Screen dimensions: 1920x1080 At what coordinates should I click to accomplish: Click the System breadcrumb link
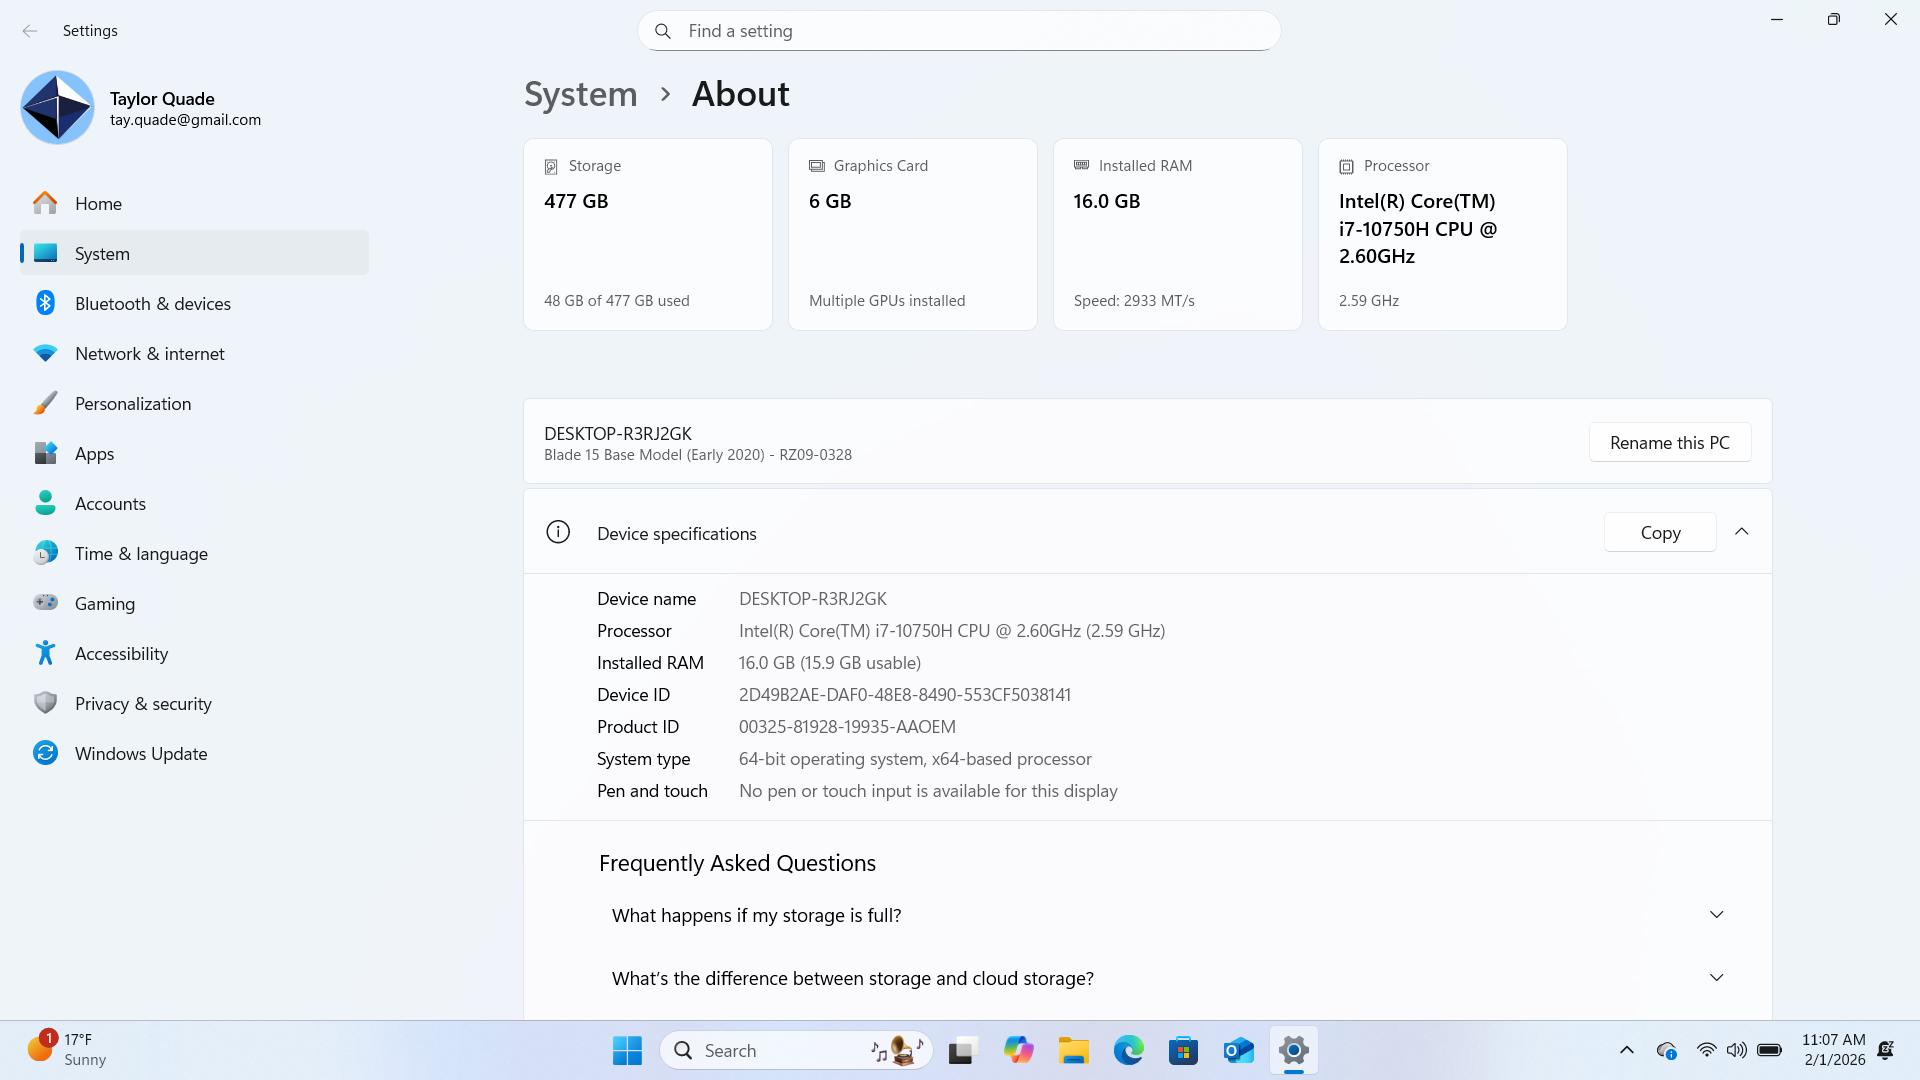[x=580, y=94]
